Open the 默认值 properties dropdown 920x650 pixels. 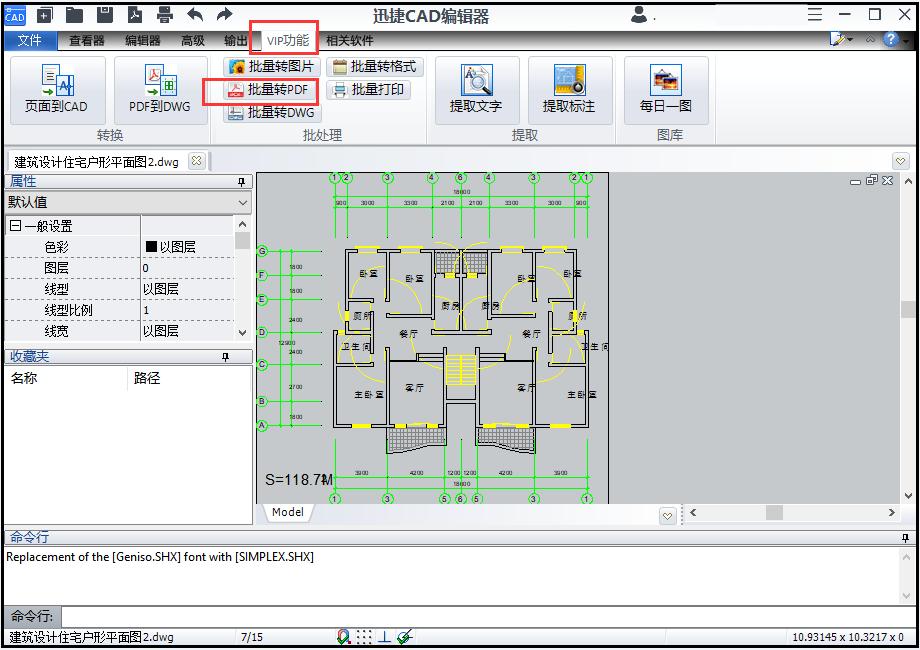coord(243,202)
